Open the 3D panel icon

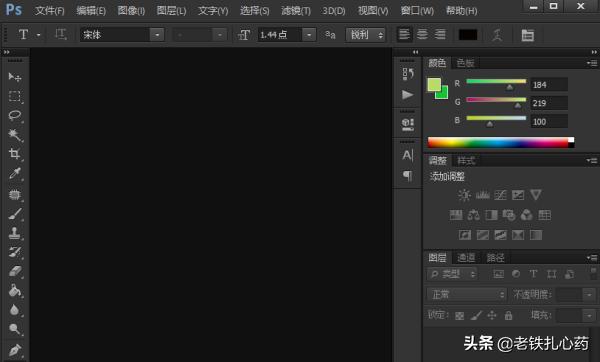click(408, 124)
